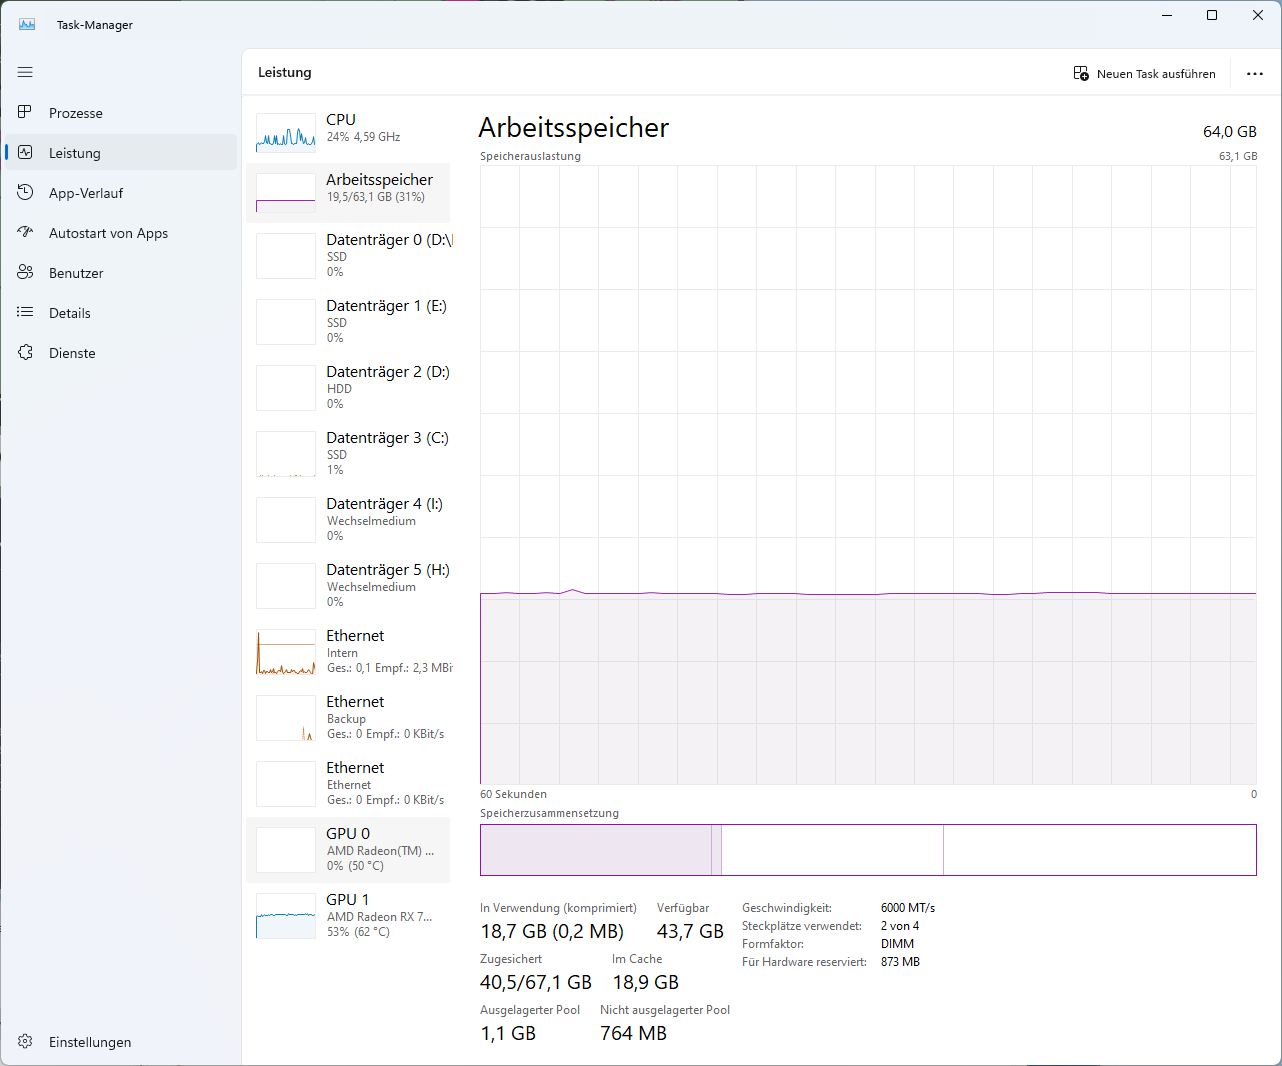
Task: Select the CPU performance entry
Action: tap(348, 131)
